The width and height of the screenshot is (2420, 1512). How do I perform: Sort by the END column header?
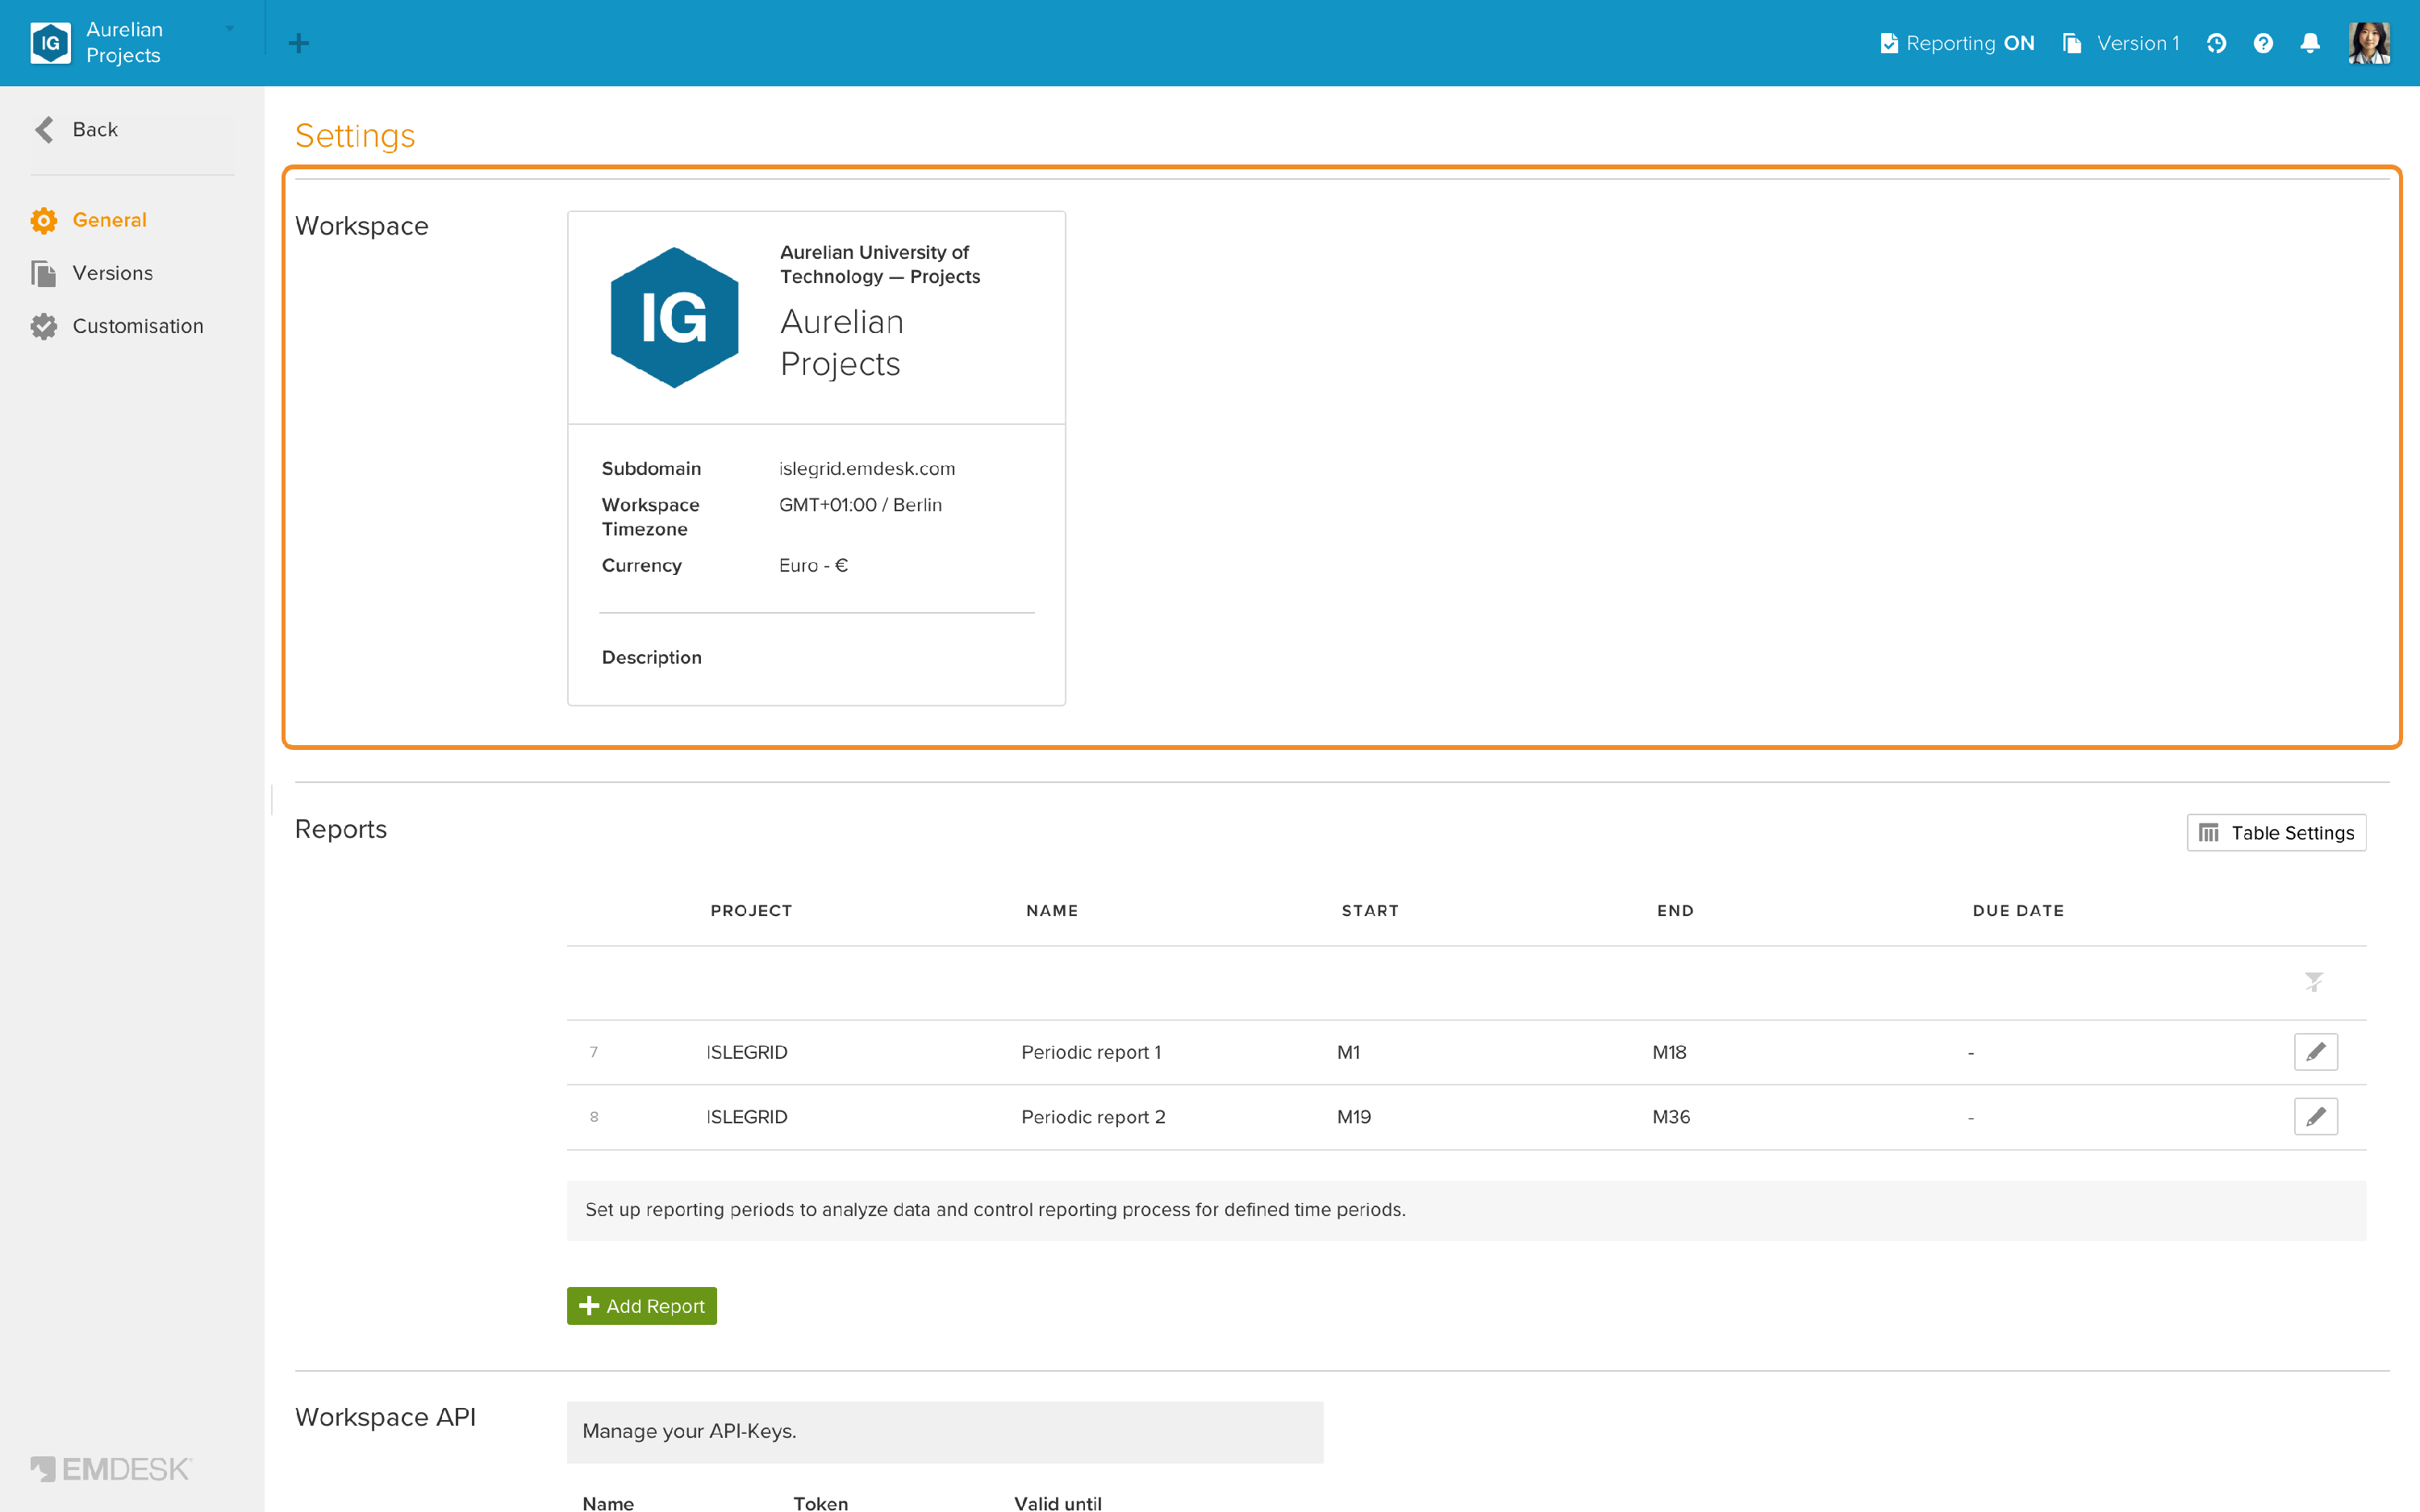click(x=1675, y=911)
